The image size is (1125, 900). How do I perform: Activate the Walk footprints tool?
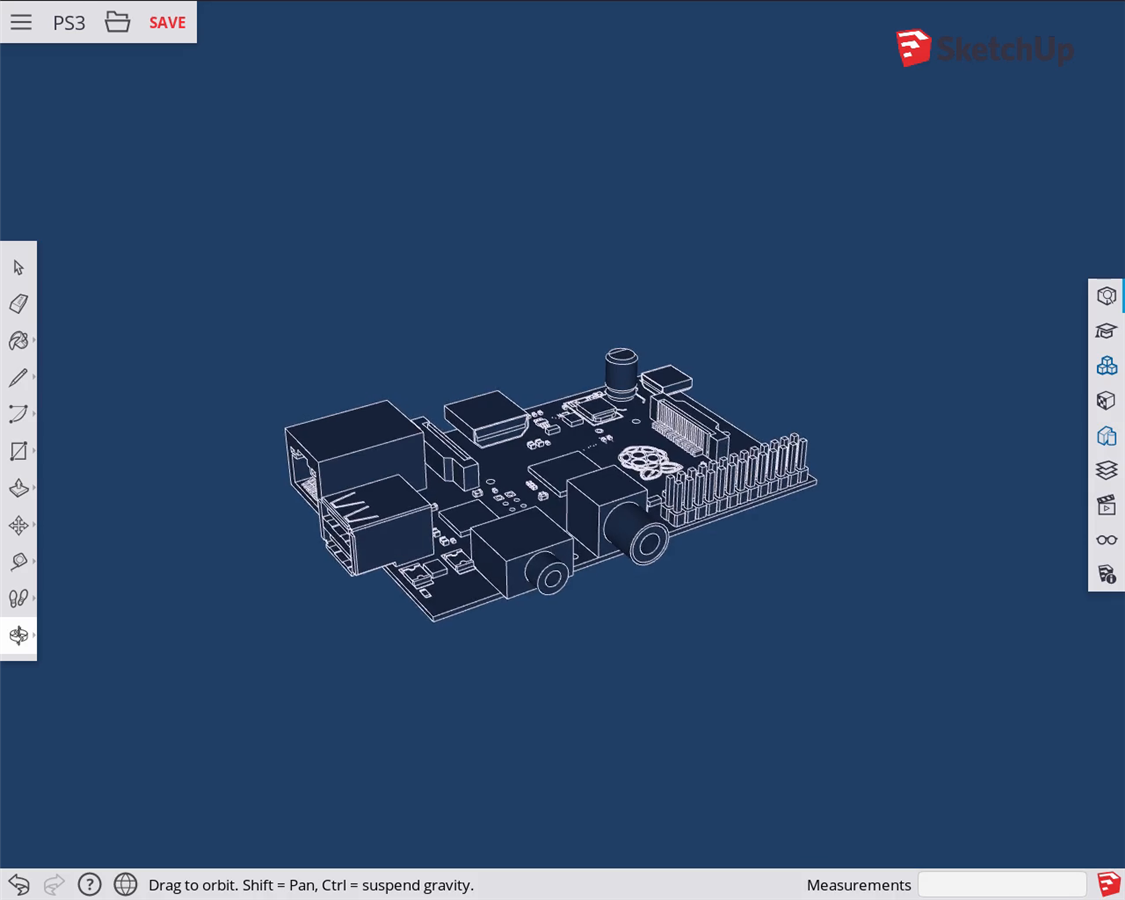(x=19, y=598)
